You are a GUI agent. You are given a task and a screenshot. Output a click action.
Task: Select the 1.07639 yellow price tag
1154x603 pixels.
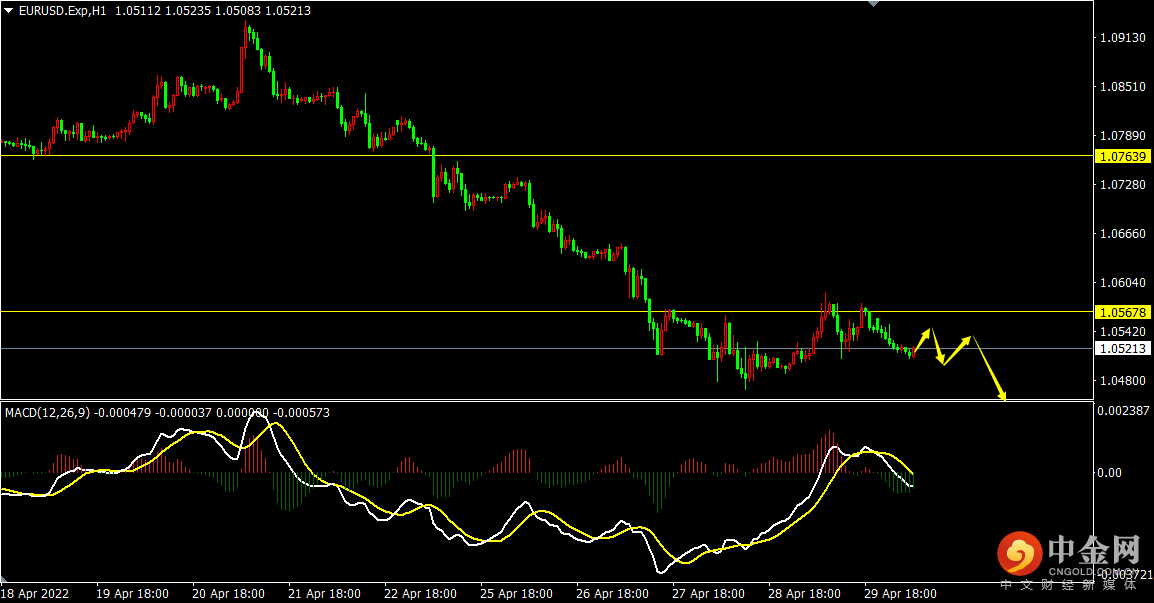click(1123, 156)
